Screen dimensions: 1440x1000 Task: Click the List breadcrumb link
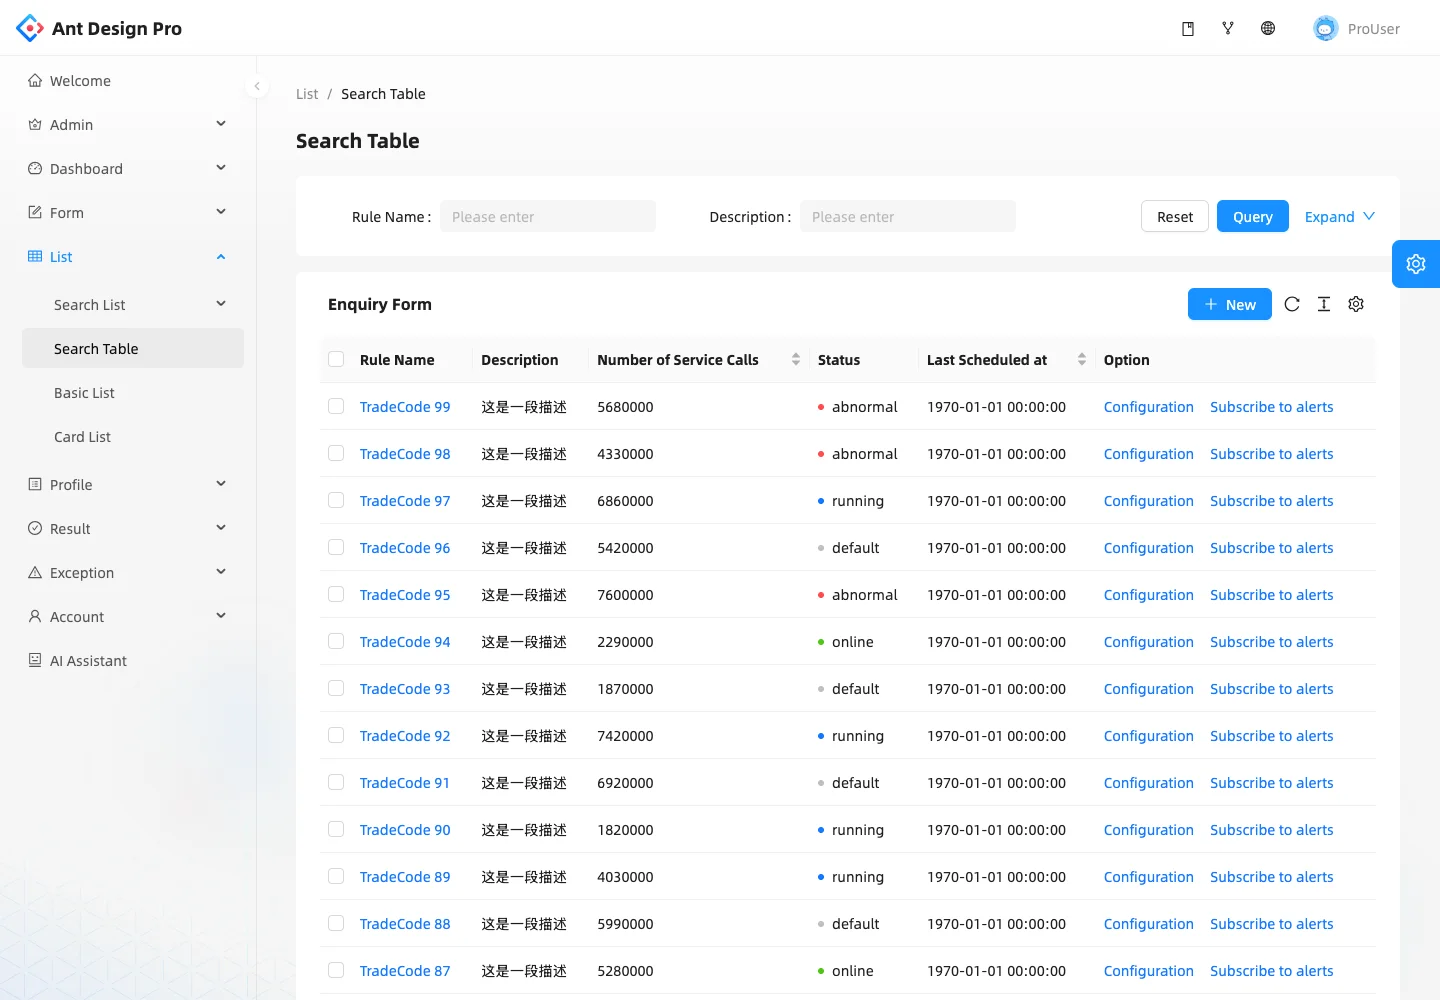coord(307,94)
